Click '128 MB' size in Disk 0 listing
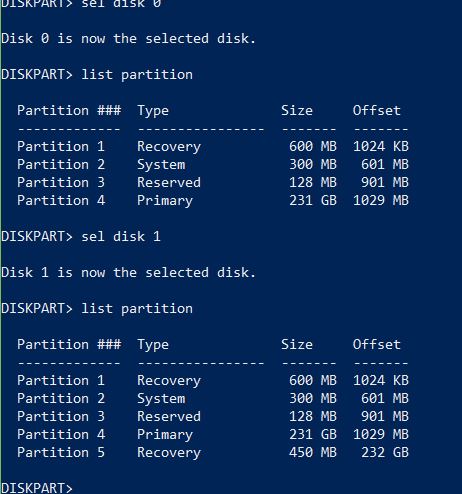Screen dimensions: 462x494 point(313,182)
